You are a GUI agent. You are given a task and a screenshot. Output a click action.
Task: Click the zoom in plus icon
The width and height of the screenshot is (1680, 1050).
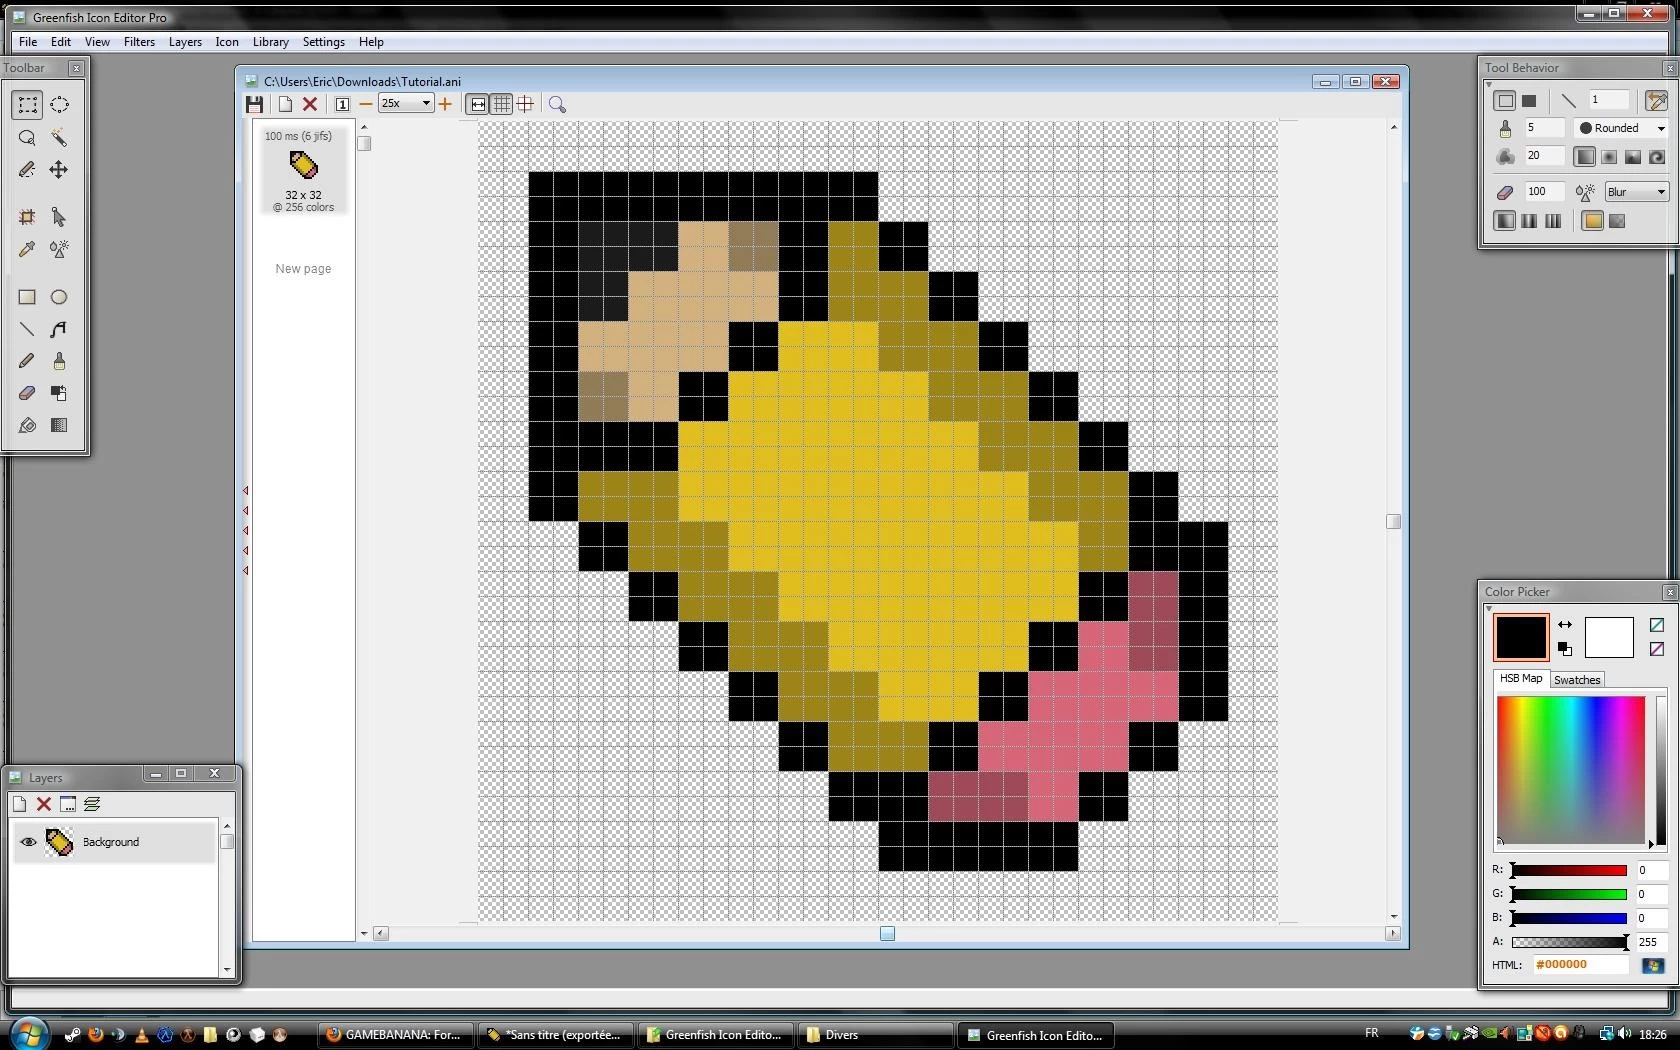pyautogui.click(x=445, y=104)
